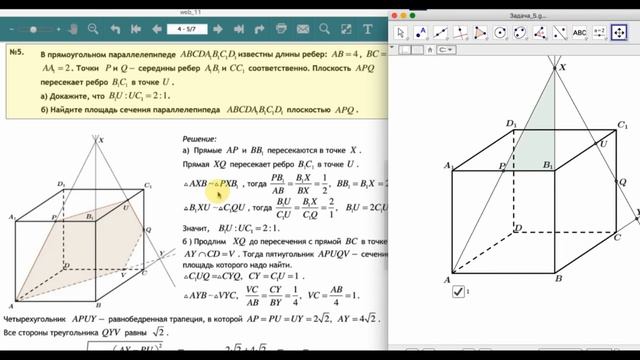640x360 pixels.
Task: Jump to the last page
Action: coord(238,29)
